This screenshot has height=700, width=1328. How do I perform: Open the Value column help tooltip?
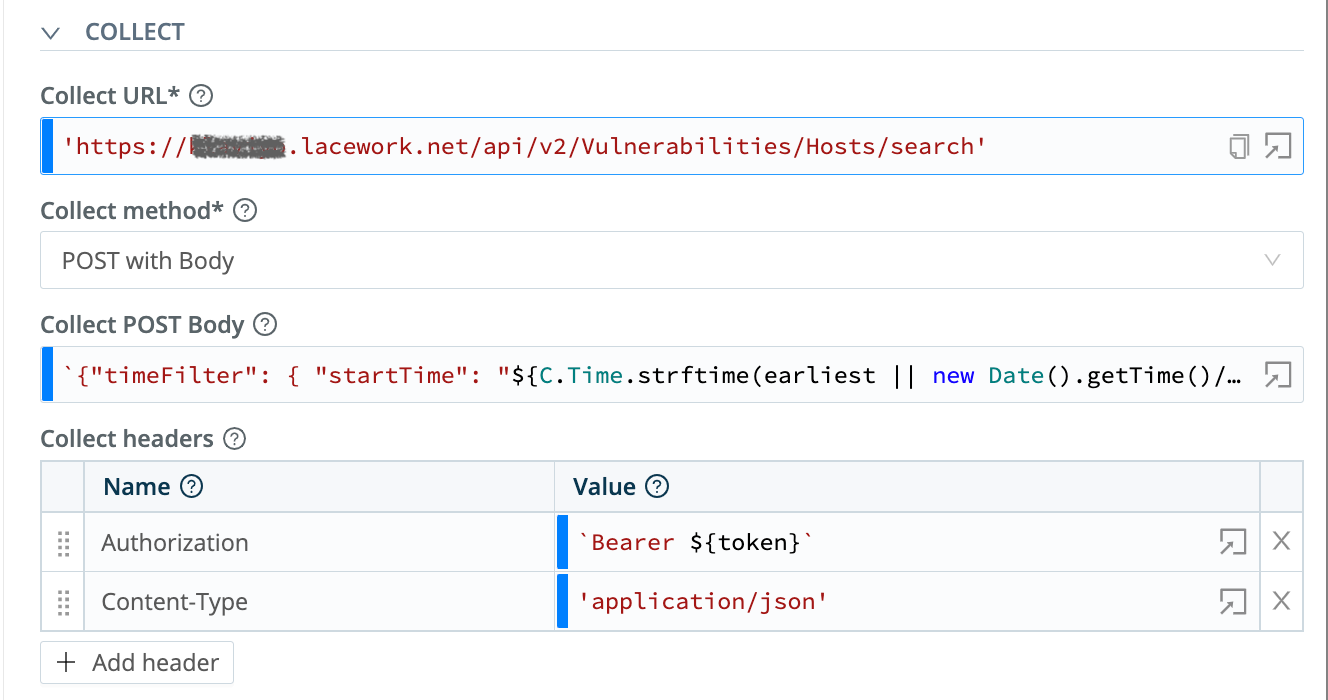coord(657,486)
